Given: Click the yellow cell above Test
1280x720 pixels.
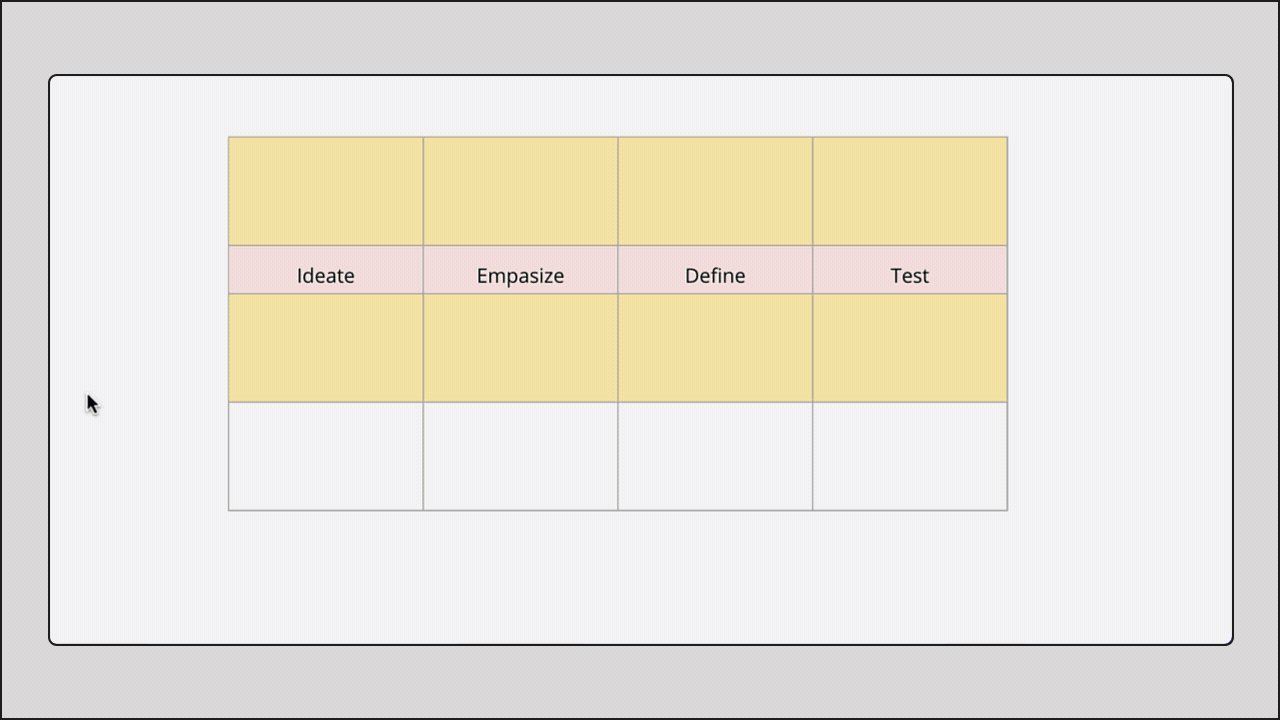Looking at the screenshot, I should pyautogui.click(x=910, y=191).
